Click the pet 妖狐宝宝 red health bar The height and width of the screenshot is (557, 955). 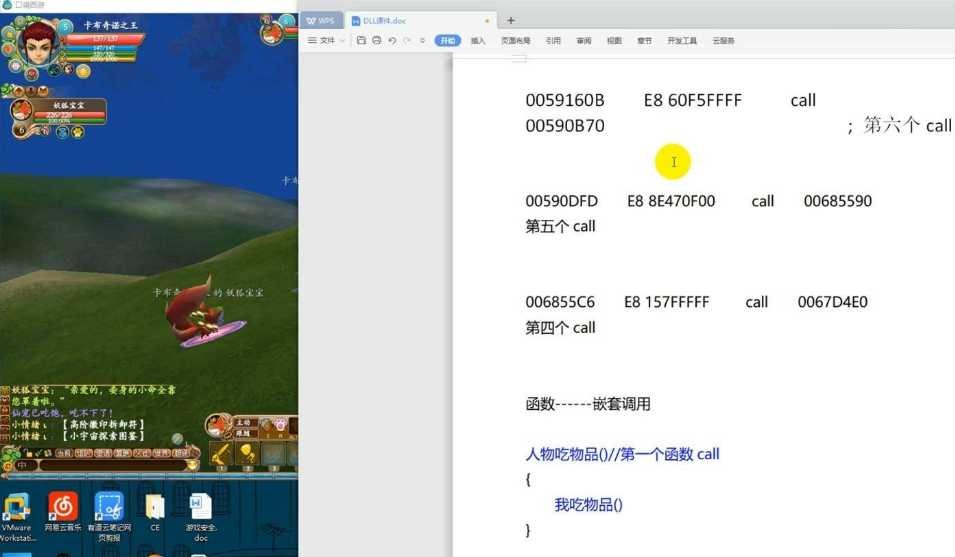pos(68,114)
